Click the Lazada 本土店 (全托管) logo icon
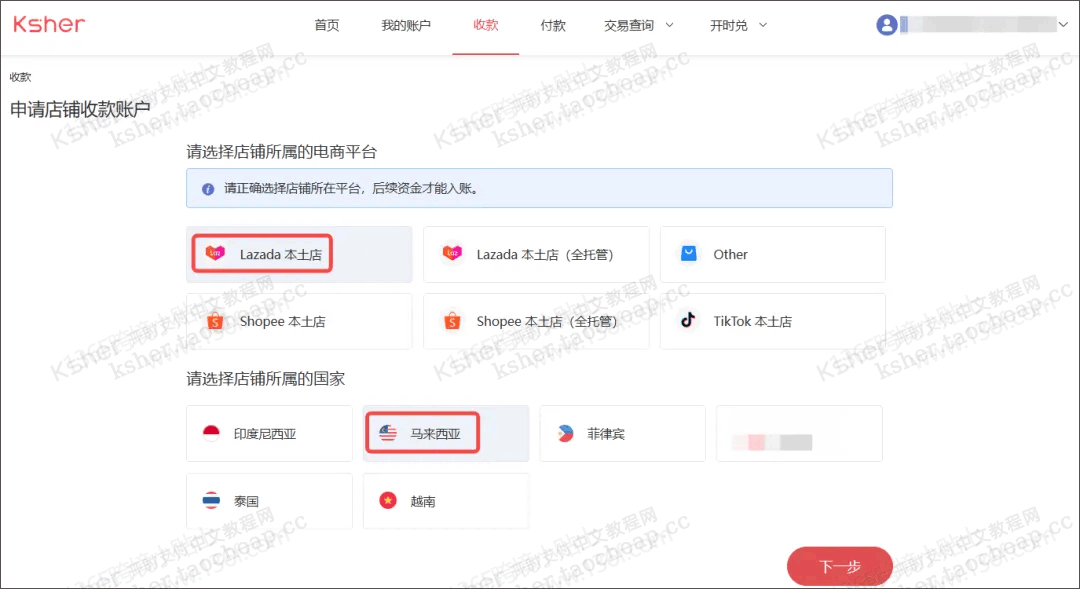 (x=452, y=254)
